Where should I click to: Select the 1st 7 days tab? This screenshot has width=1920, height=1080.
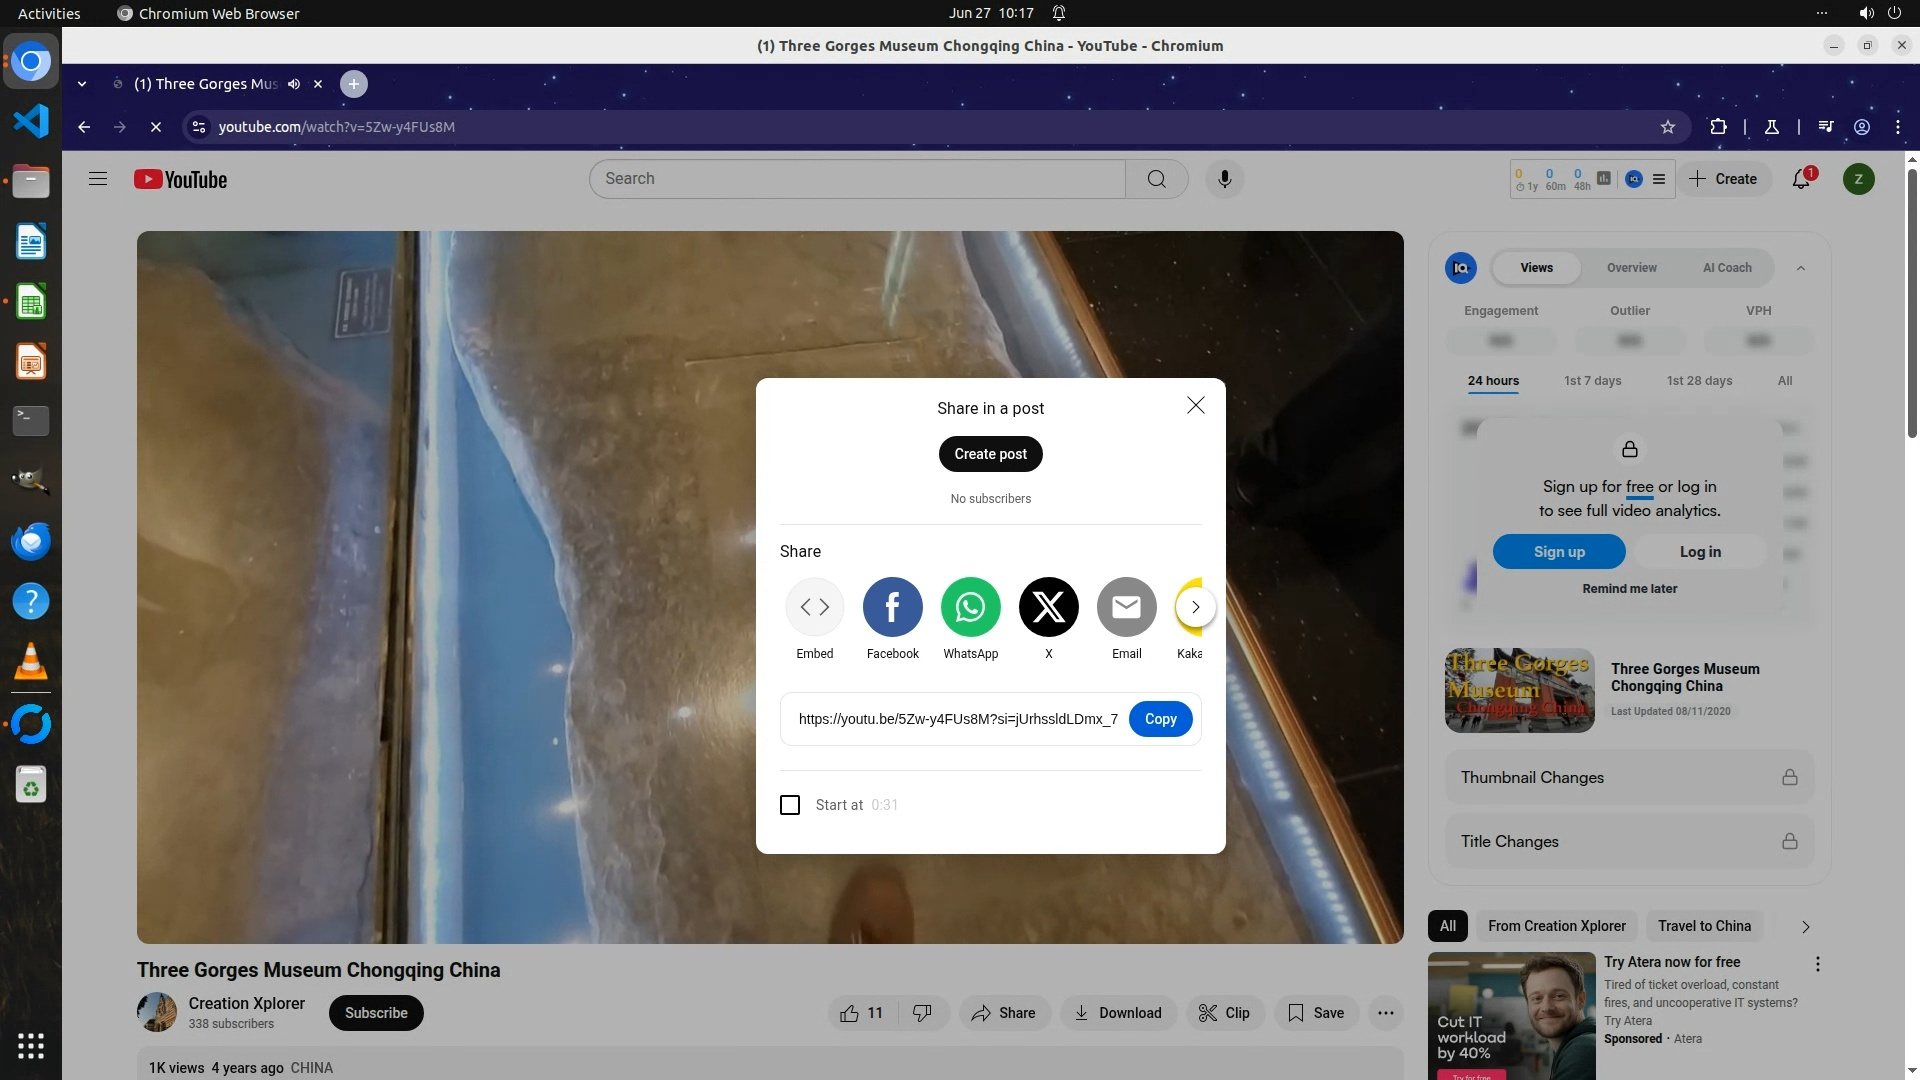(x=1592, y=381)
